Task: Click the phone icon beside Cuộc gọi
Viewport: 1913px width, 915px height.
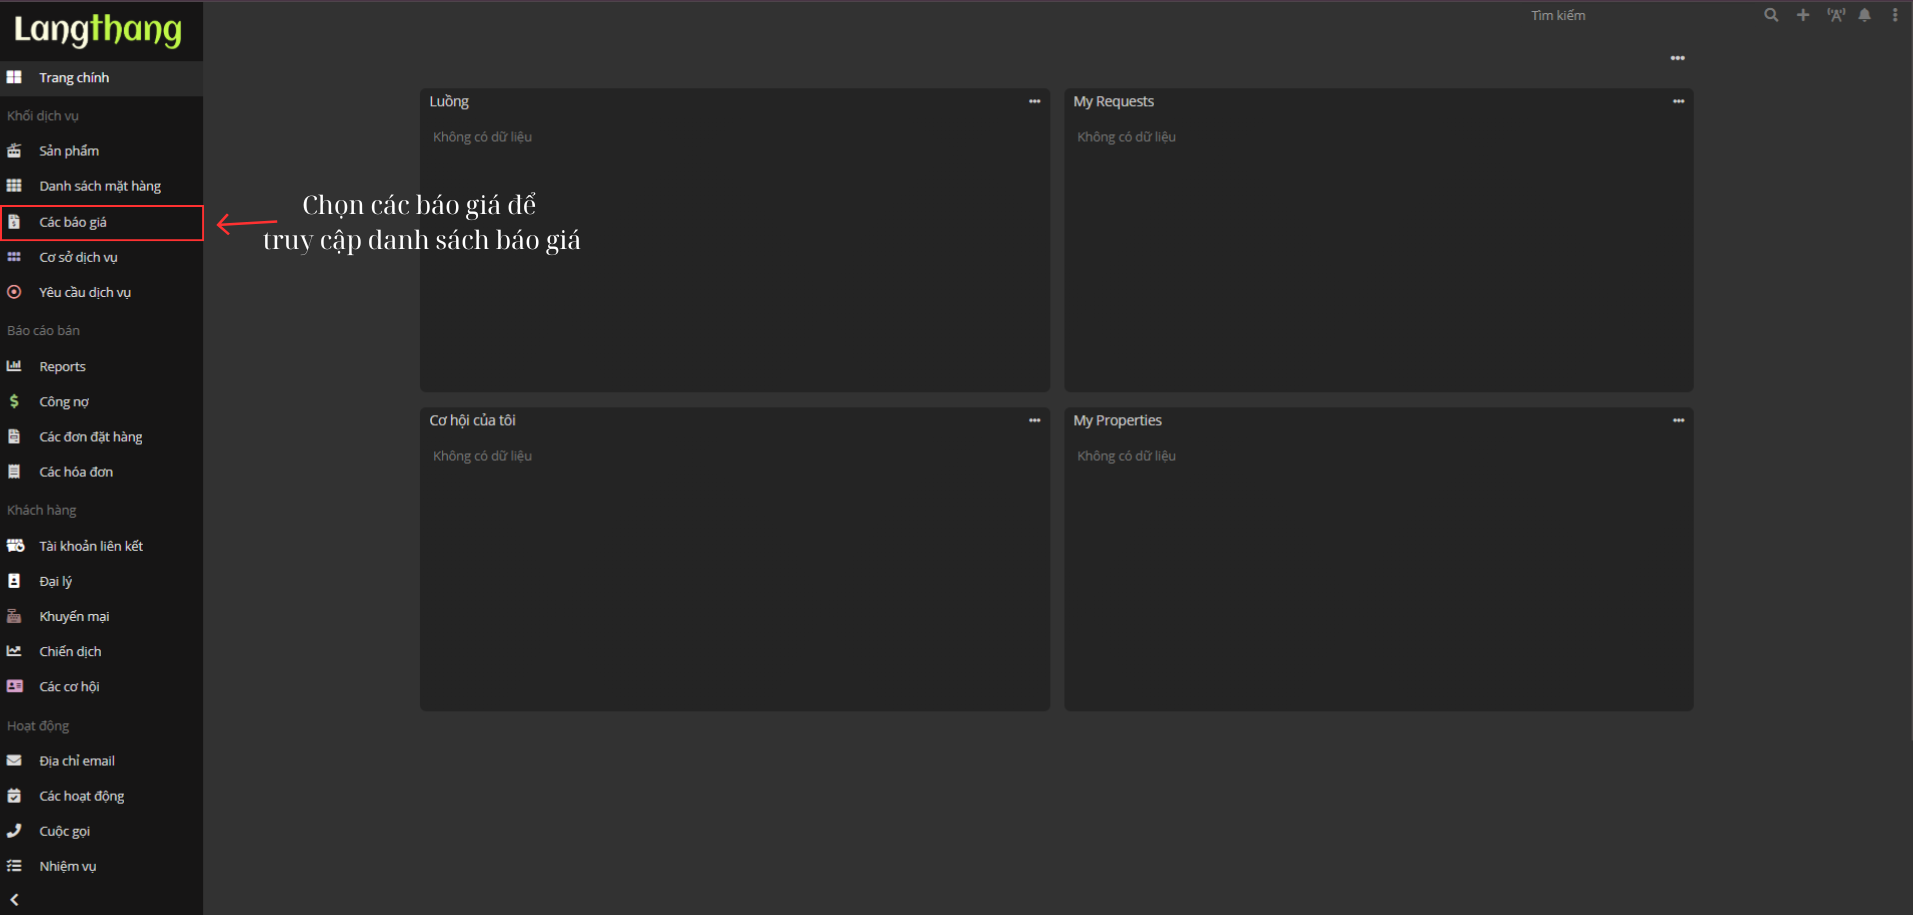Action: pyautogui.click(x=14, y=831)
